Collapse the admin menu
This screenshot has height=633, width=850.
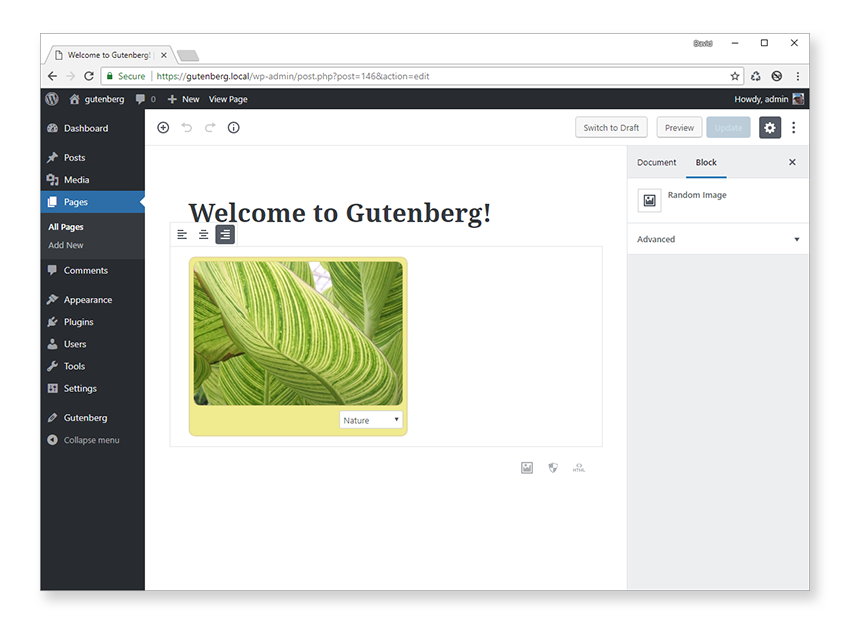tap(93, 440)
